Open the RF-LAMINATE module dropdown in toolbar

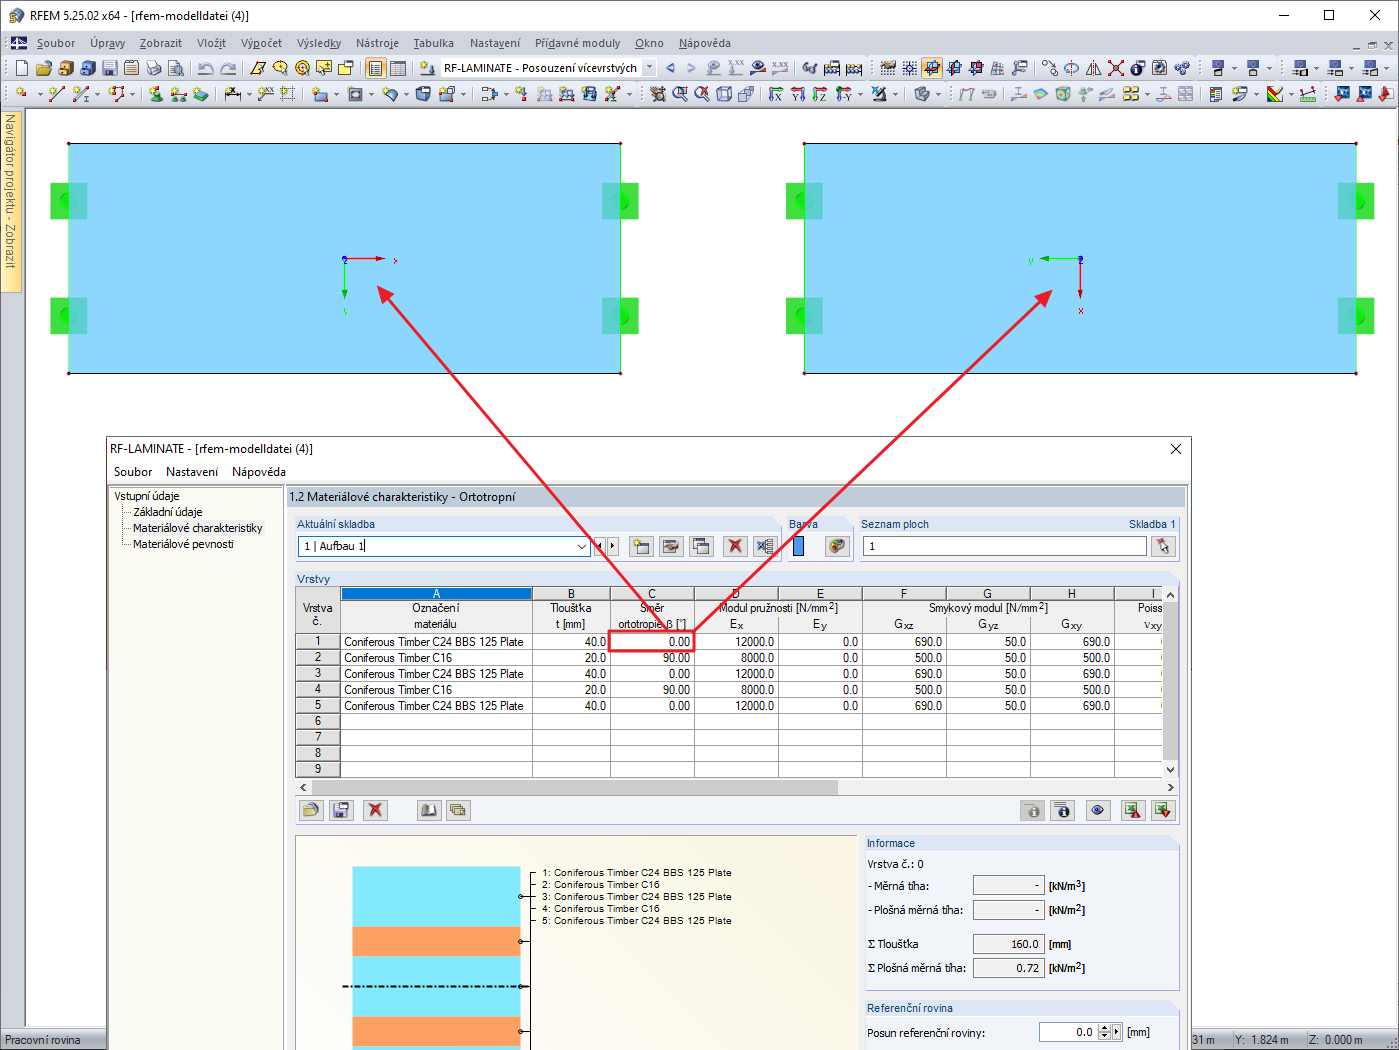click(x=649, y=68)
